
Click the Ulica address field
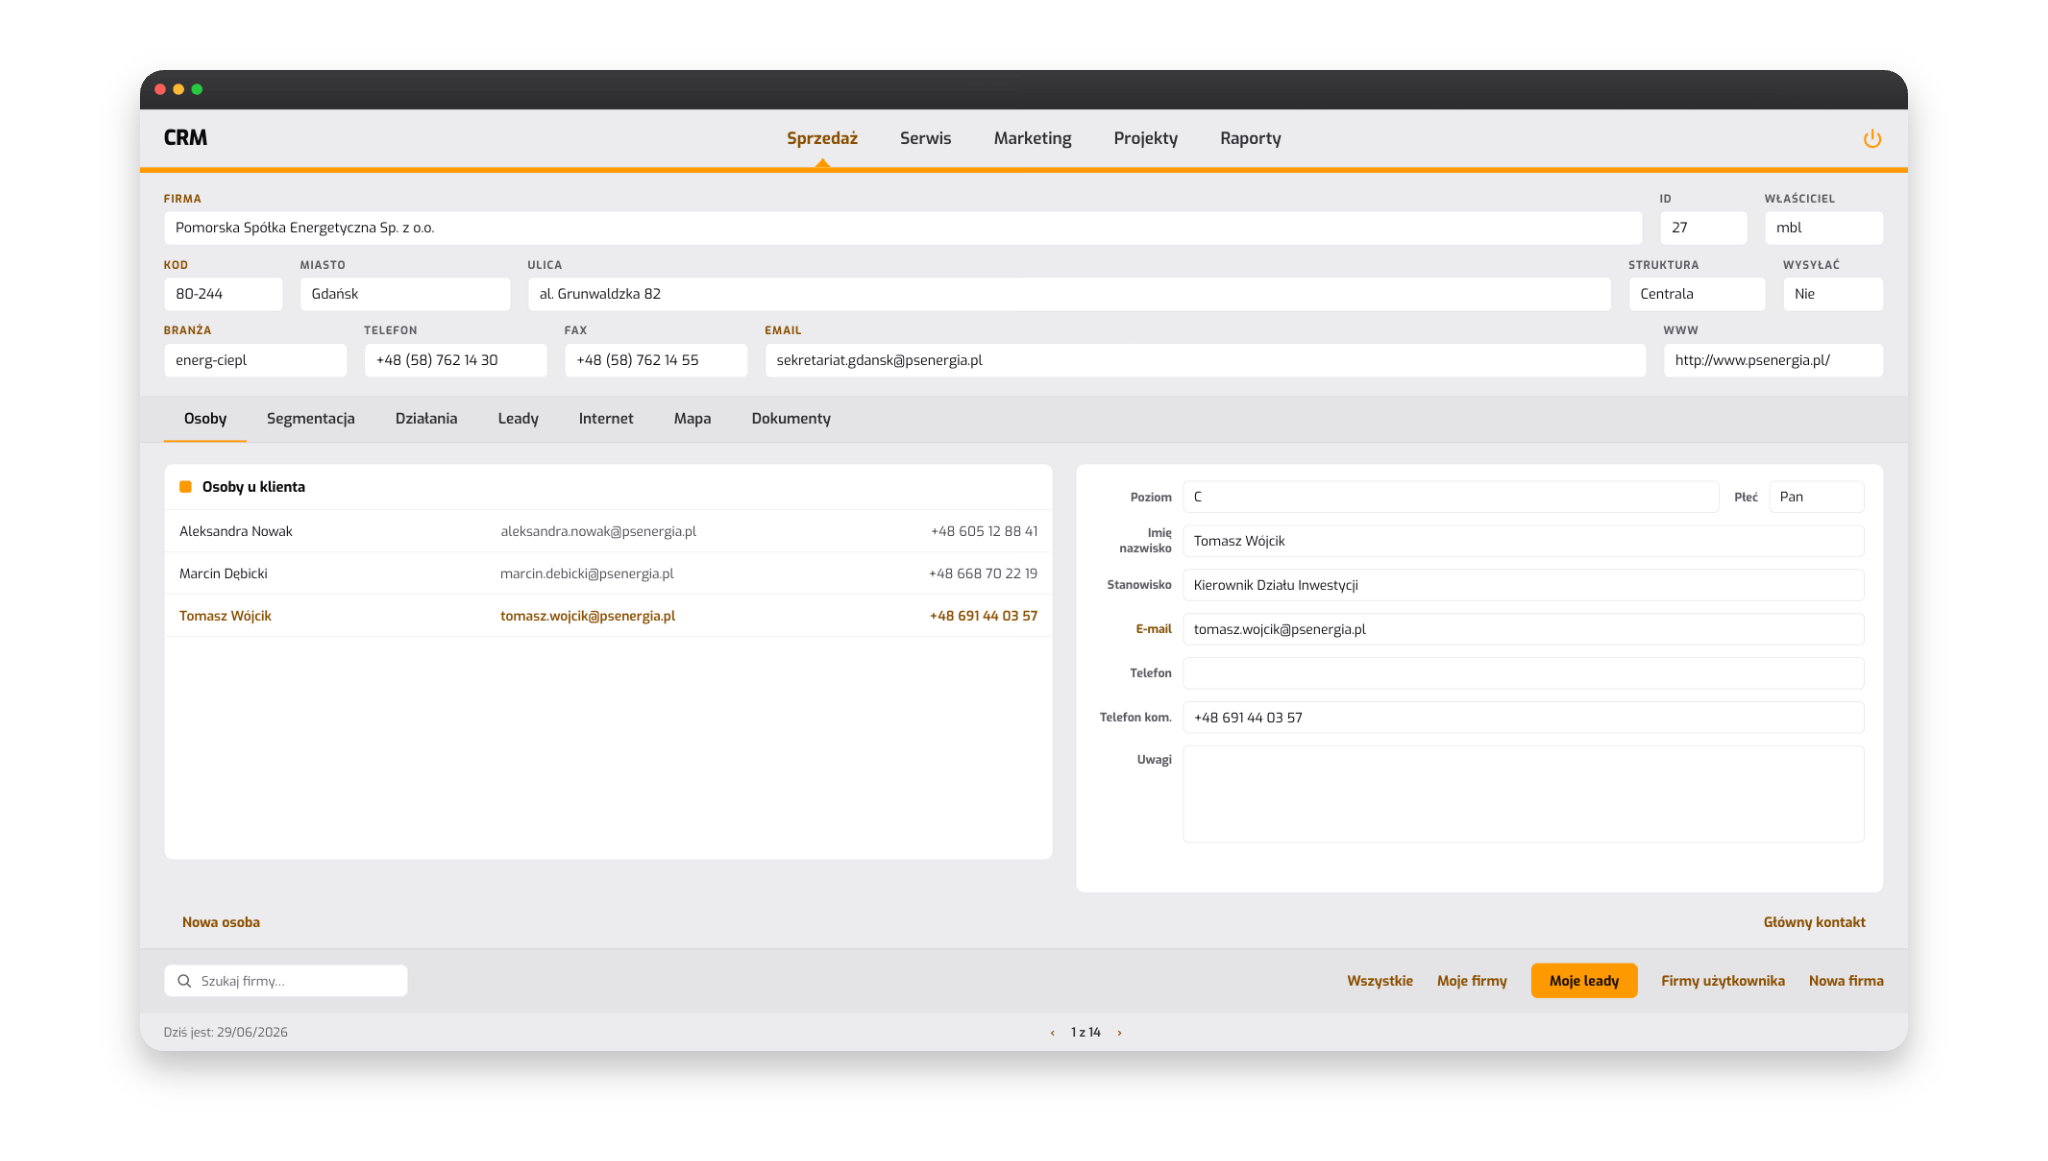coord(1069,294)
